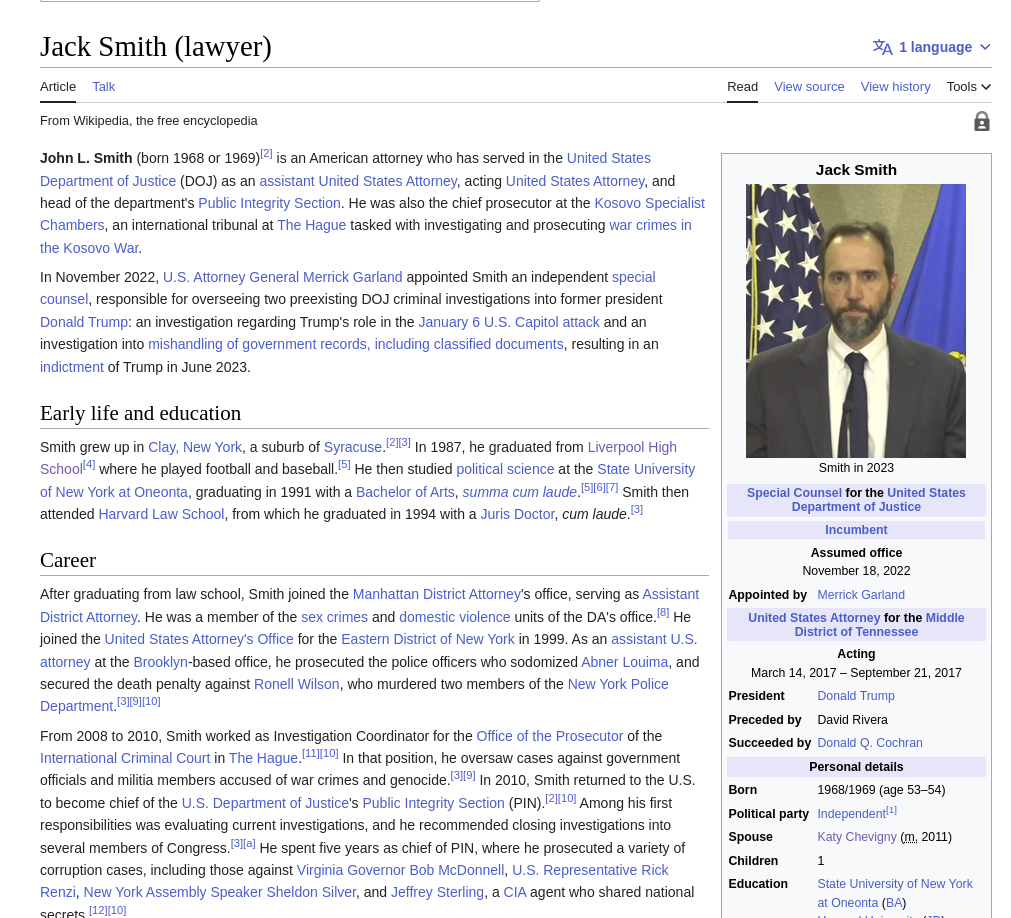Open the Donald Trump link in second paragraph

coord(84,322)
